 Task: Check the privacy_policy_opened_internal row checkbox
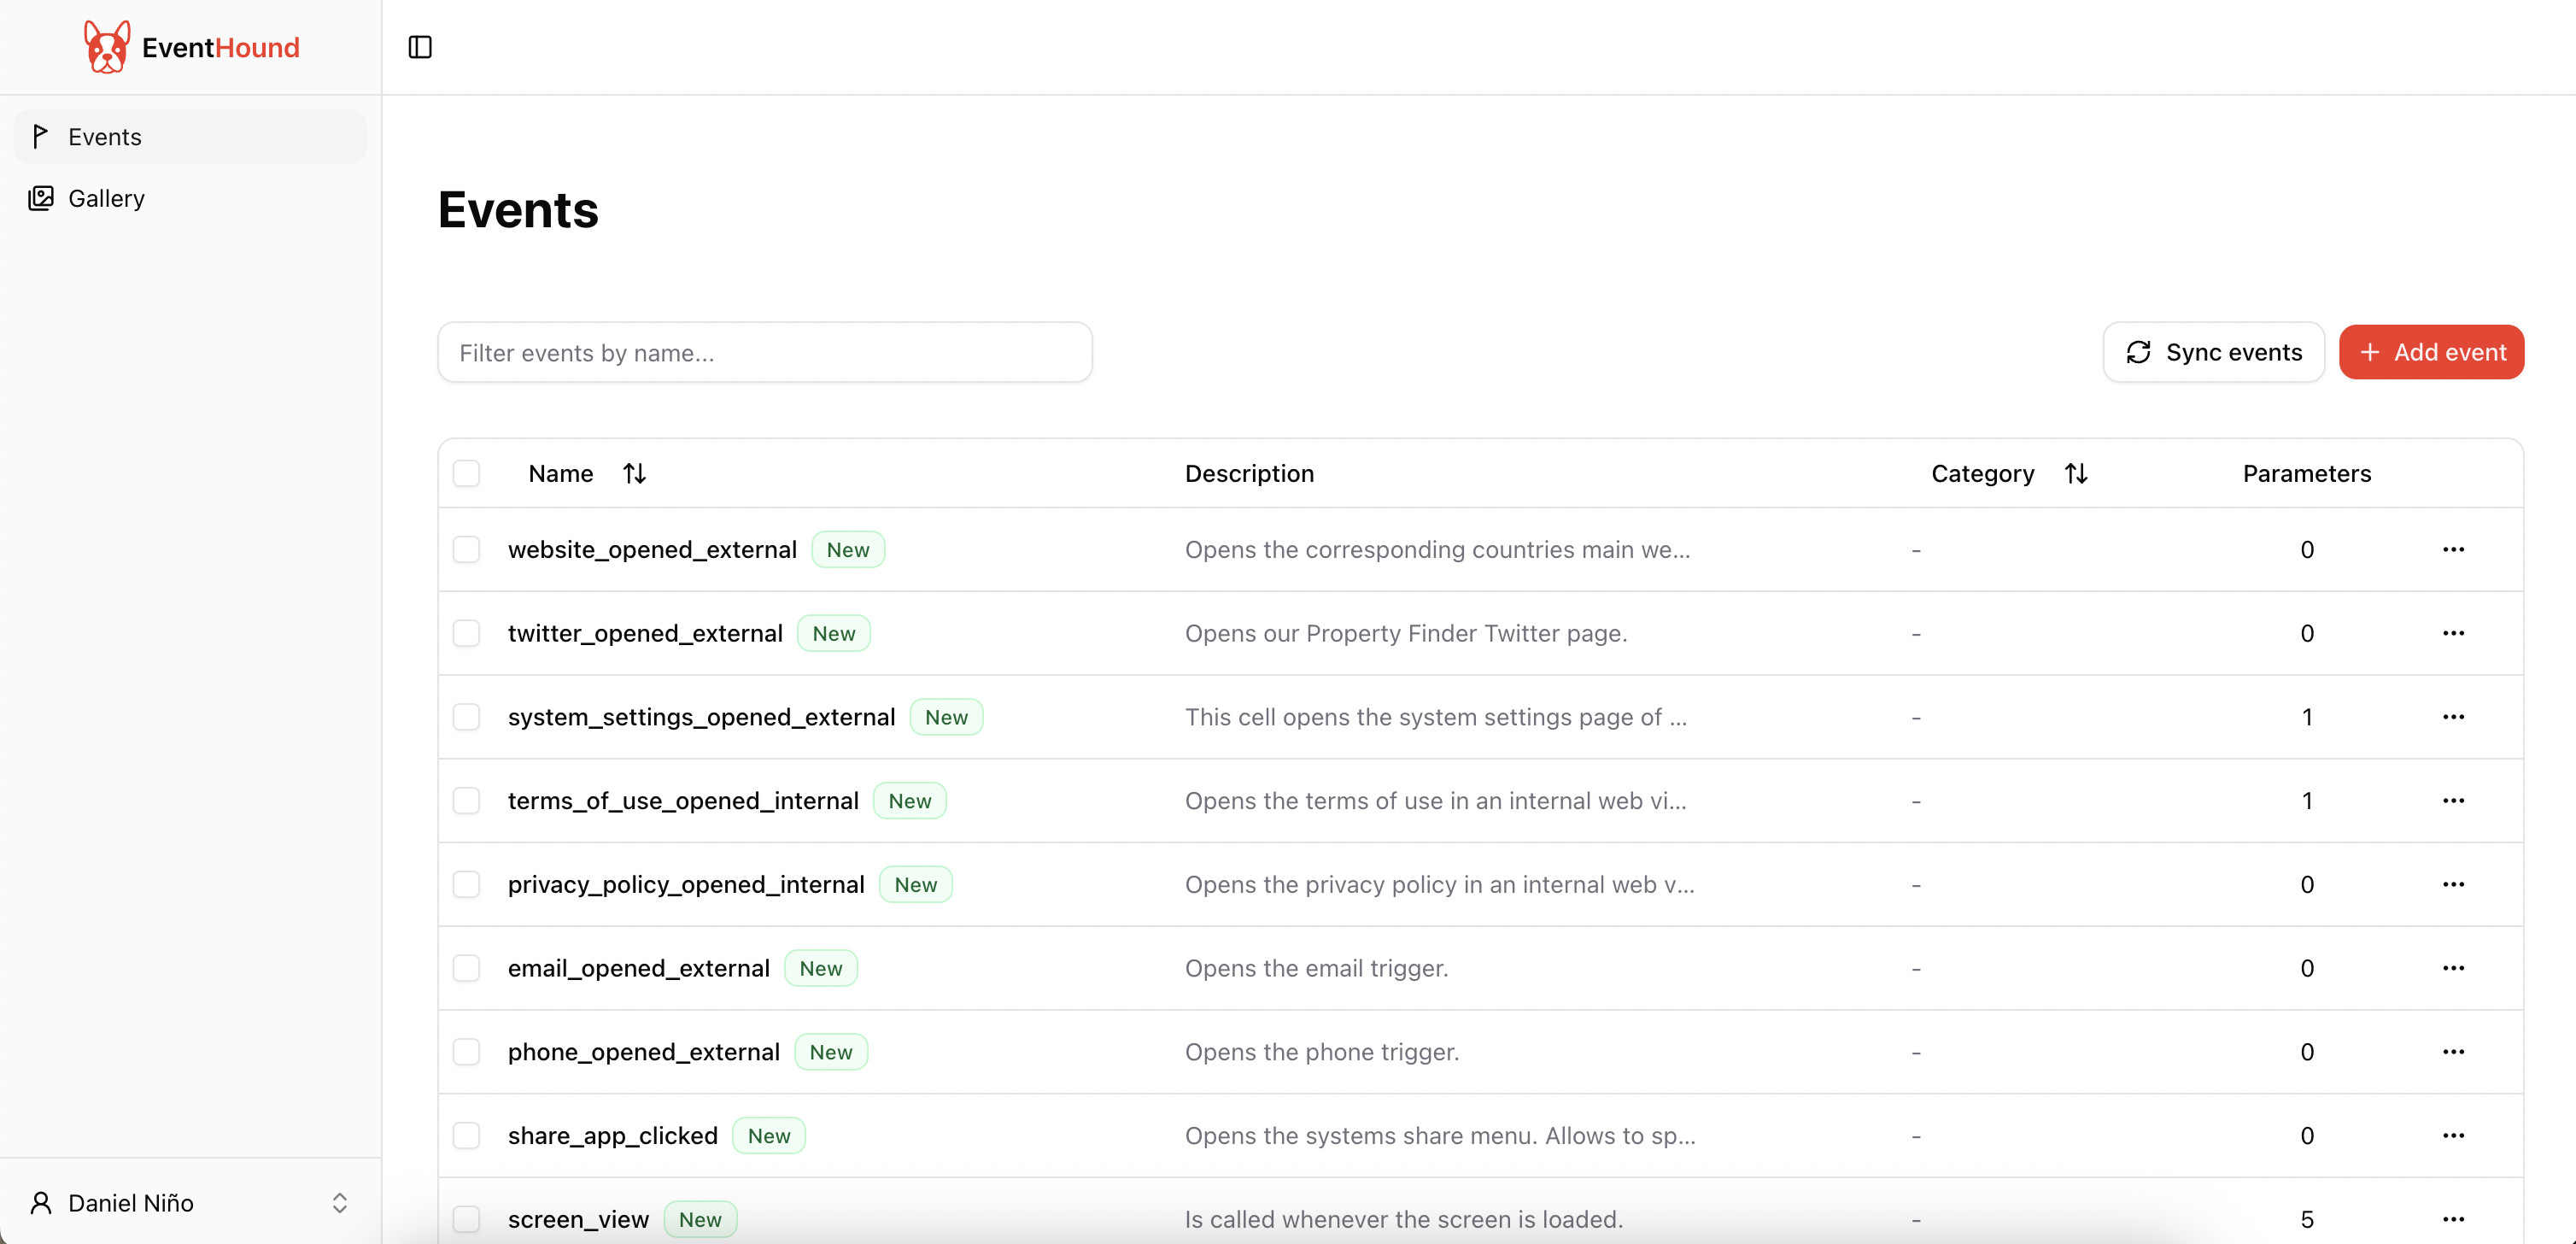click(x=466, y=885)
